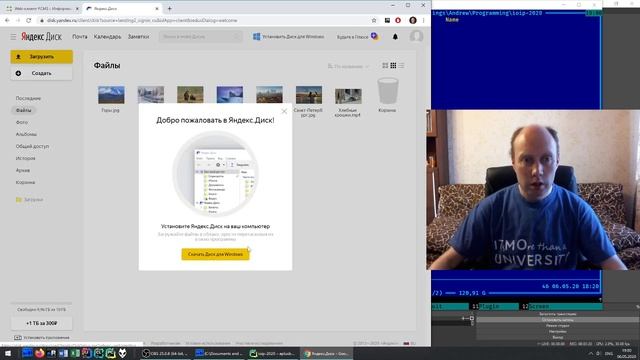This screenshot has width=640, height=360.
Task: Switch to grid tiles view
Action: coord(393,66)
